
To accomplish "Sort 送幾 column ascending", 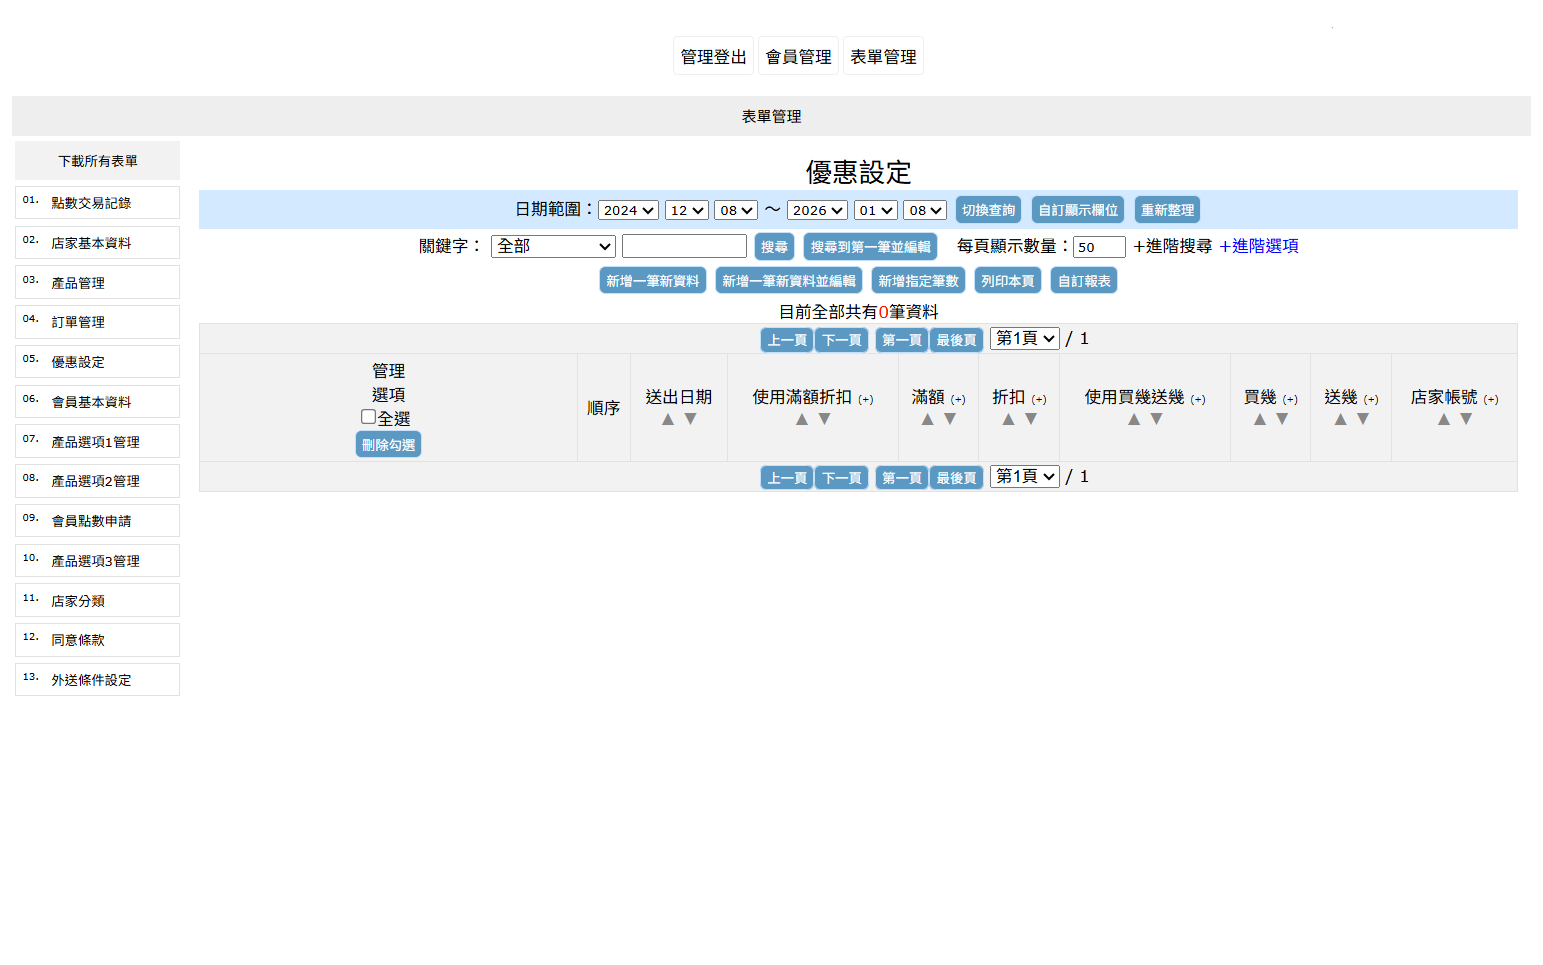I will [1340, 419].
